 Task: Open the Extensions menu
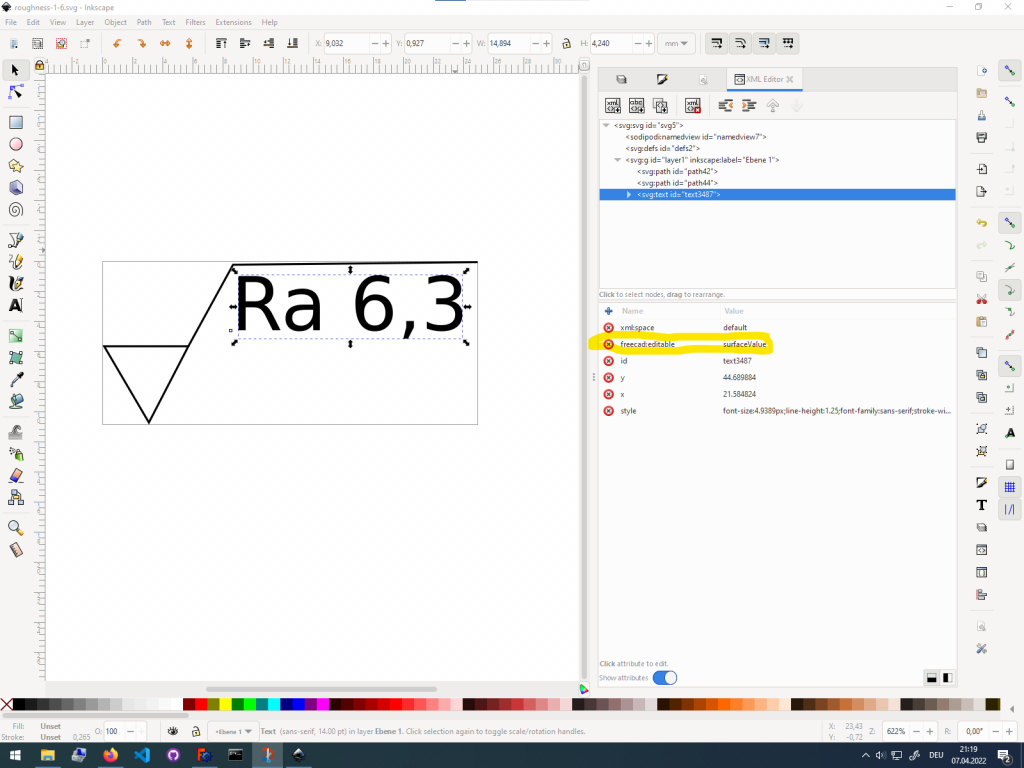point(233,22)
